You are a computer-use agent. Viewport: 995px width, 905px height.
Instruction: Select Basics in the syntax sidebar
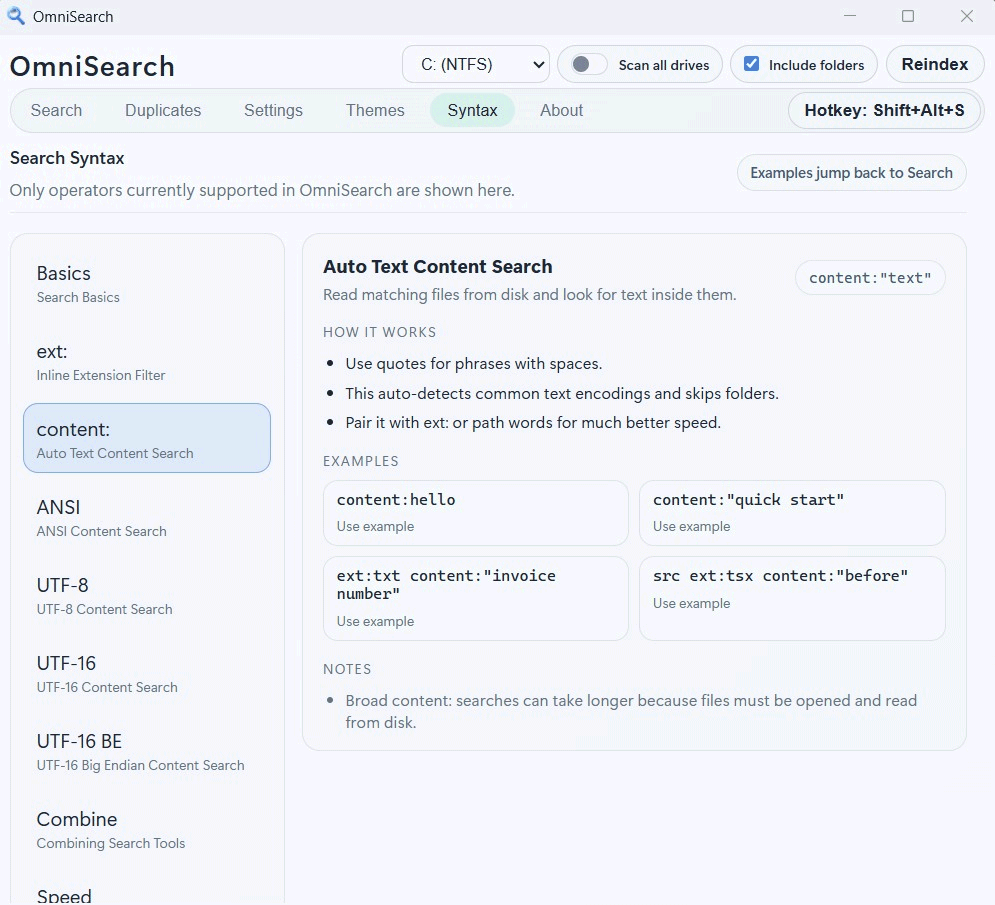[146, 283]
